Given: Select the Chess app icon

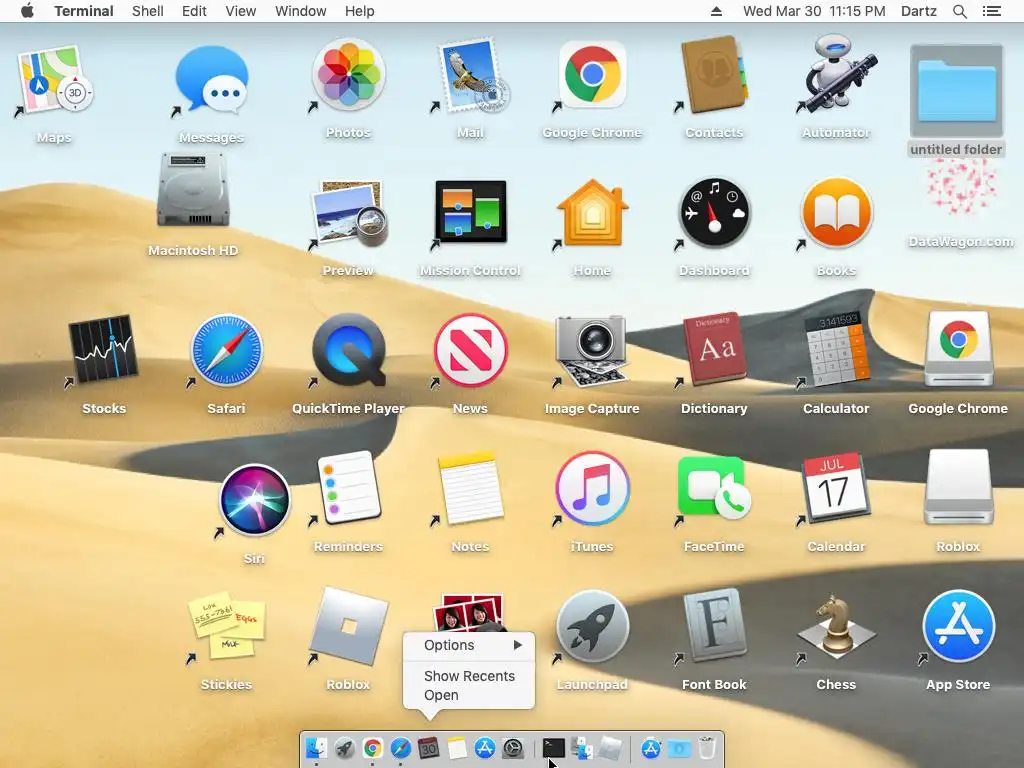Looking at the screenshot, I should 836,627.
